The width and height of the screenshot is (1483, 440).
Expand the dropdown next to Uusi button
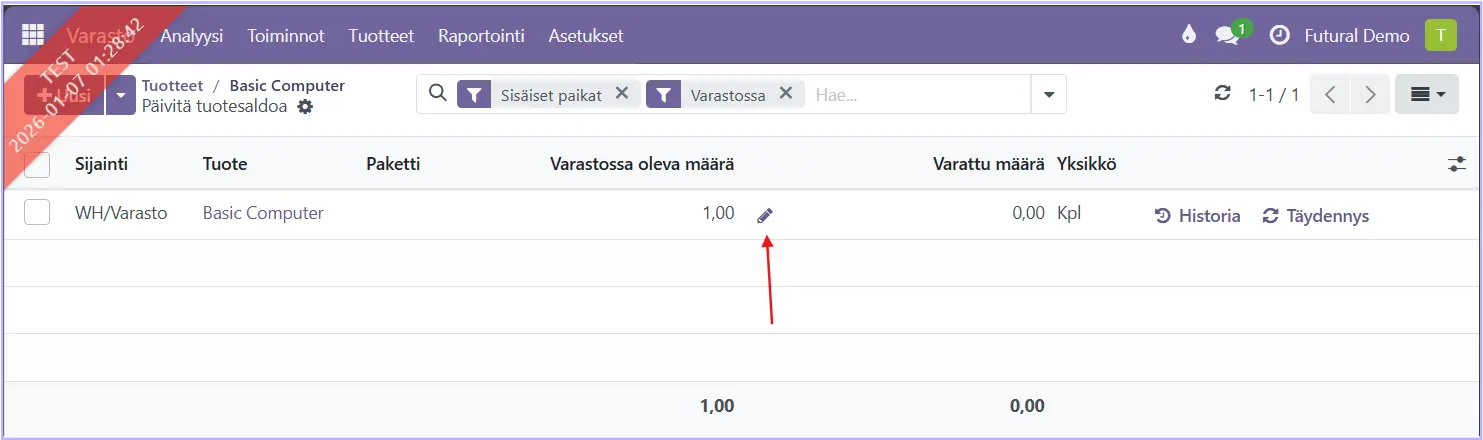point(121,95)
